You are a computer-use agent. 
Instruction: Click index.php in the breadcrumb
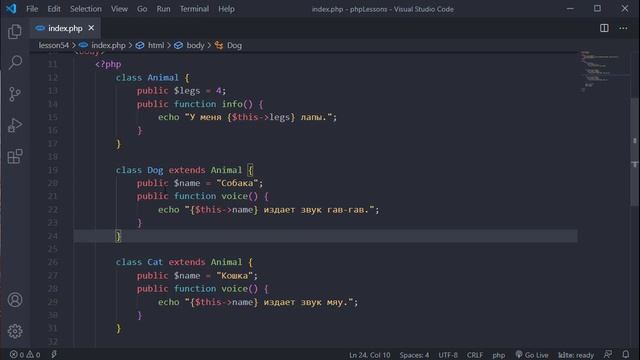coord(108,45)
